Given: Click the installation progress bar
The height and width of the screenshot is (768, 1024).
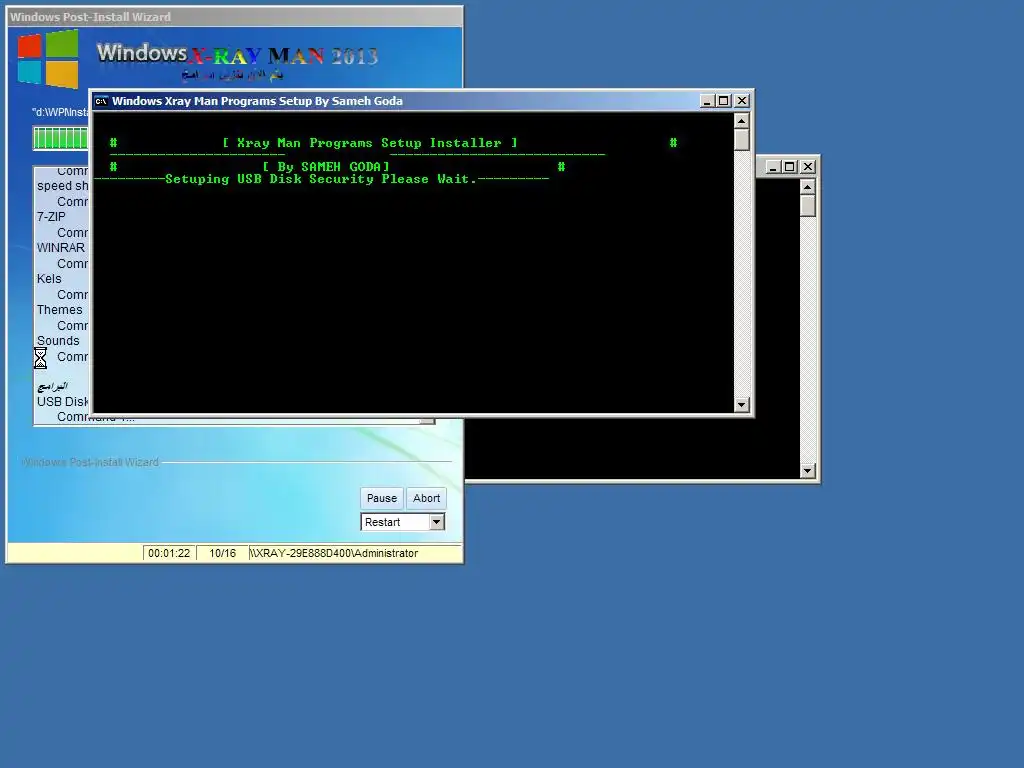Looking at the screenshot, I should (x=61, y=138).
